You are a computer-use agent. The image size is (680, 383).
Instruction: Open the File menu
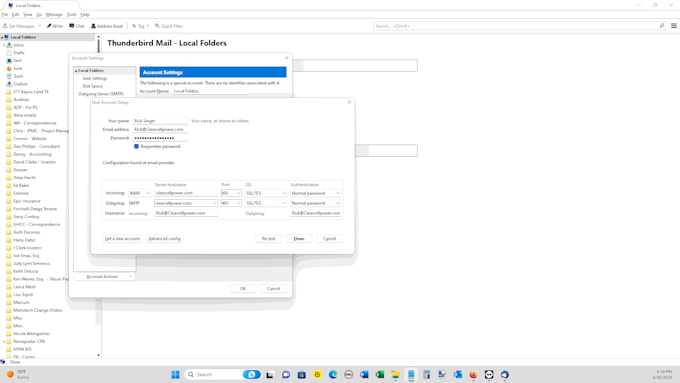(4, 14)
